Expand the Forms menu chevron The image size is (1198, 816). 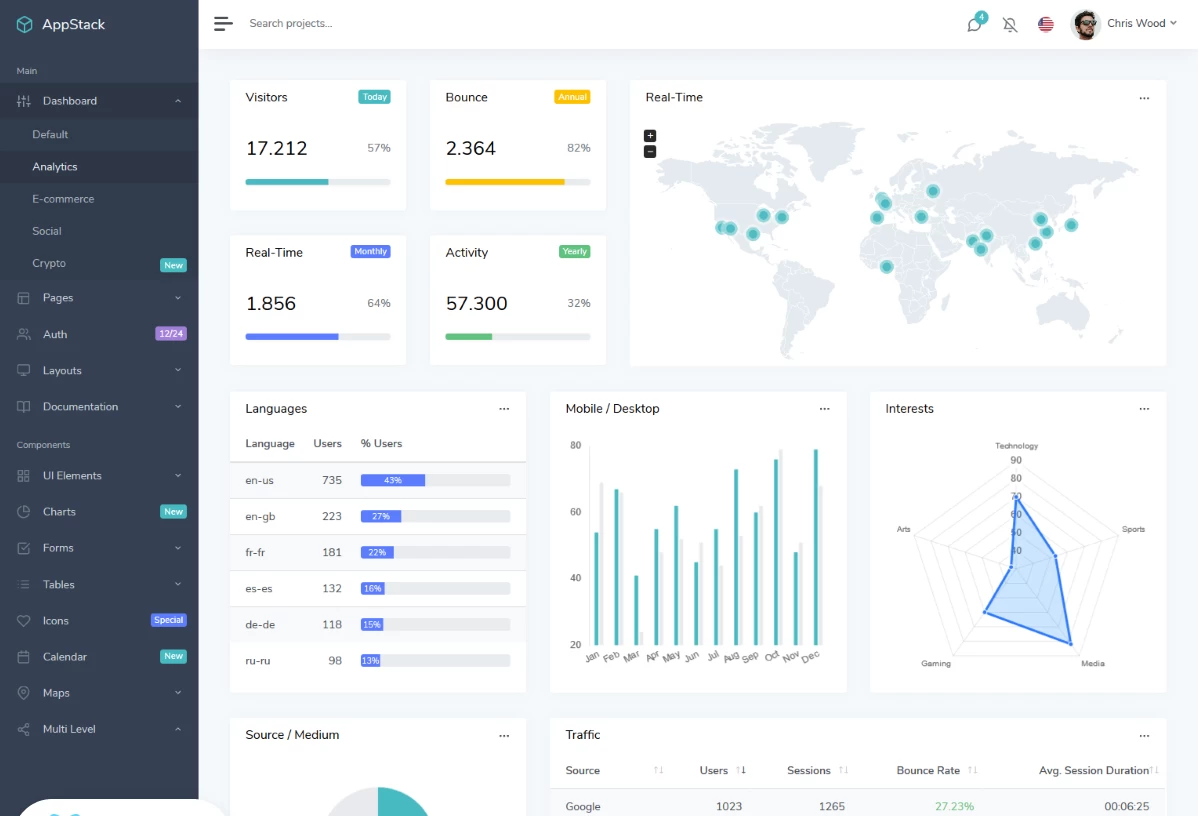pyautogui.click(x=178, y=548)
